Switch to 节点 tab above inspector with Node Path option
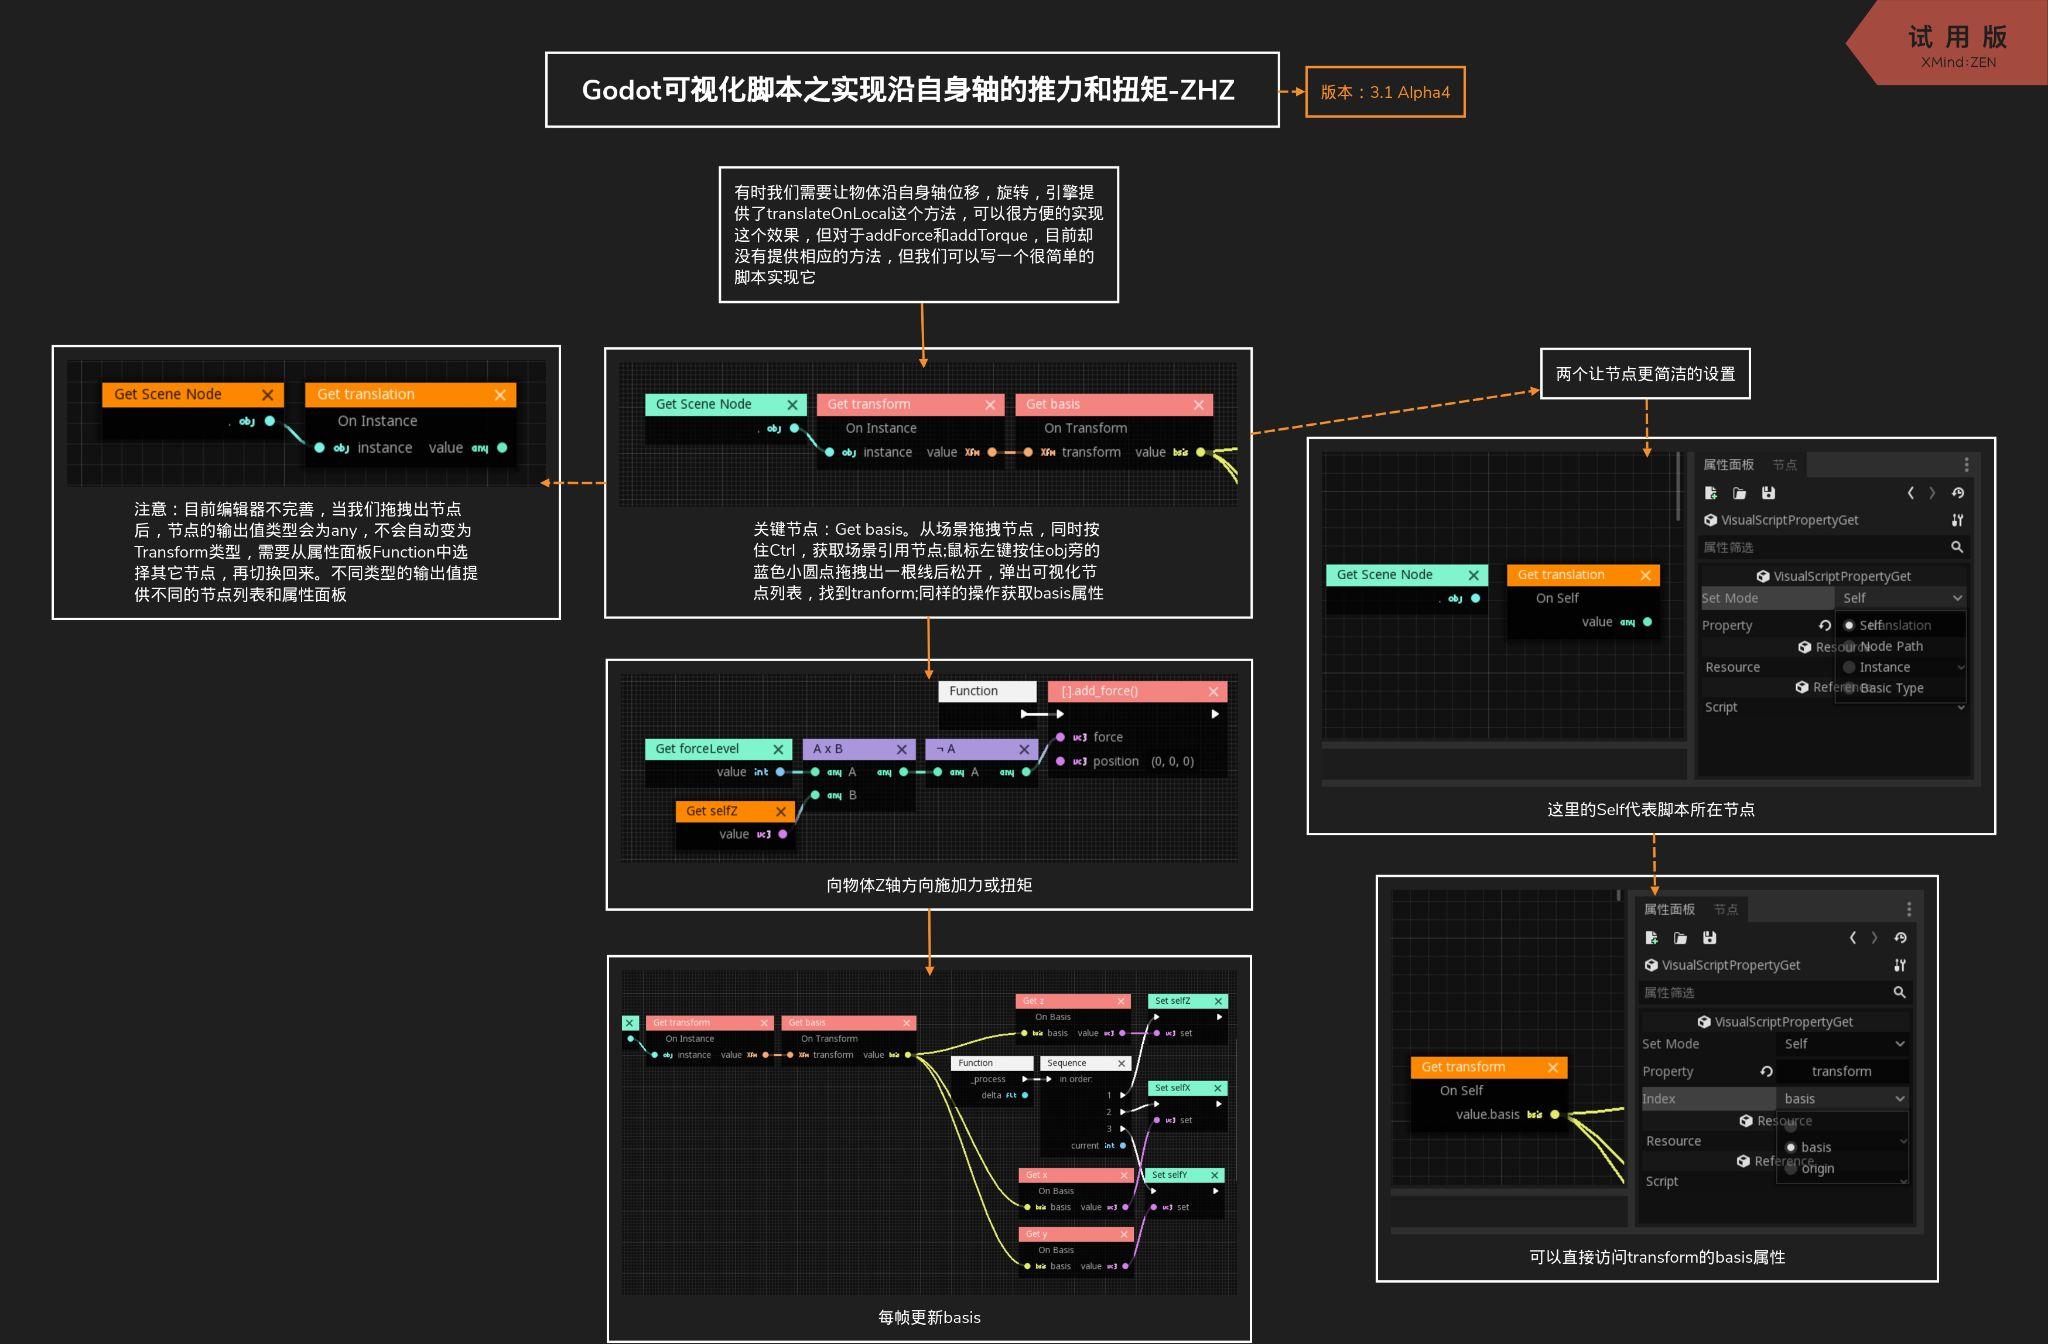 1785,465
